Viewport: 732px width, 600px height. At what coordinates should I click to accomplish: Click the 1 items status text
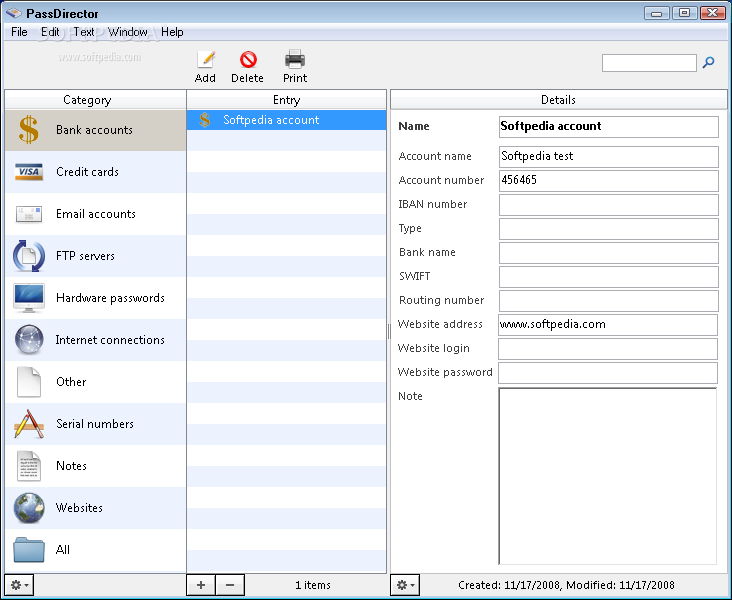313,585
